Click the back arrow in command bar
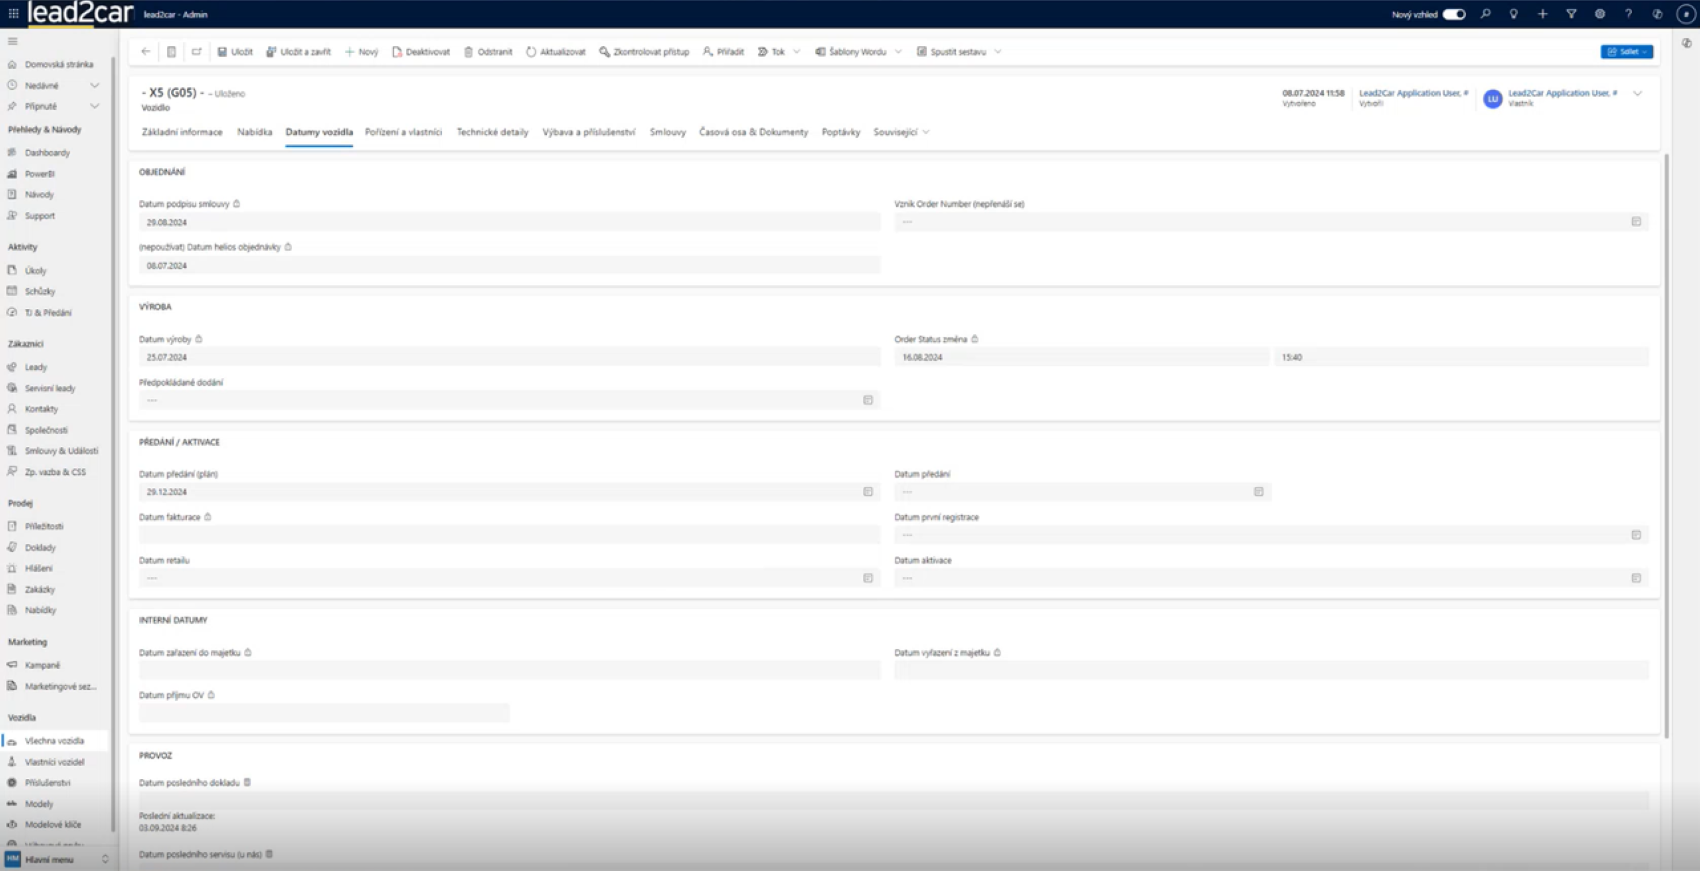 coord(146,52)
